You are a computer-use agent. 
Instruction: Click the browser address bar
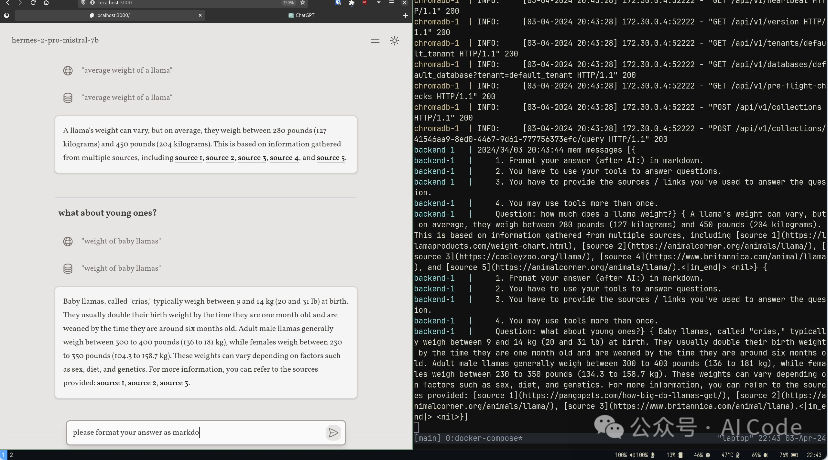(180, 4)
